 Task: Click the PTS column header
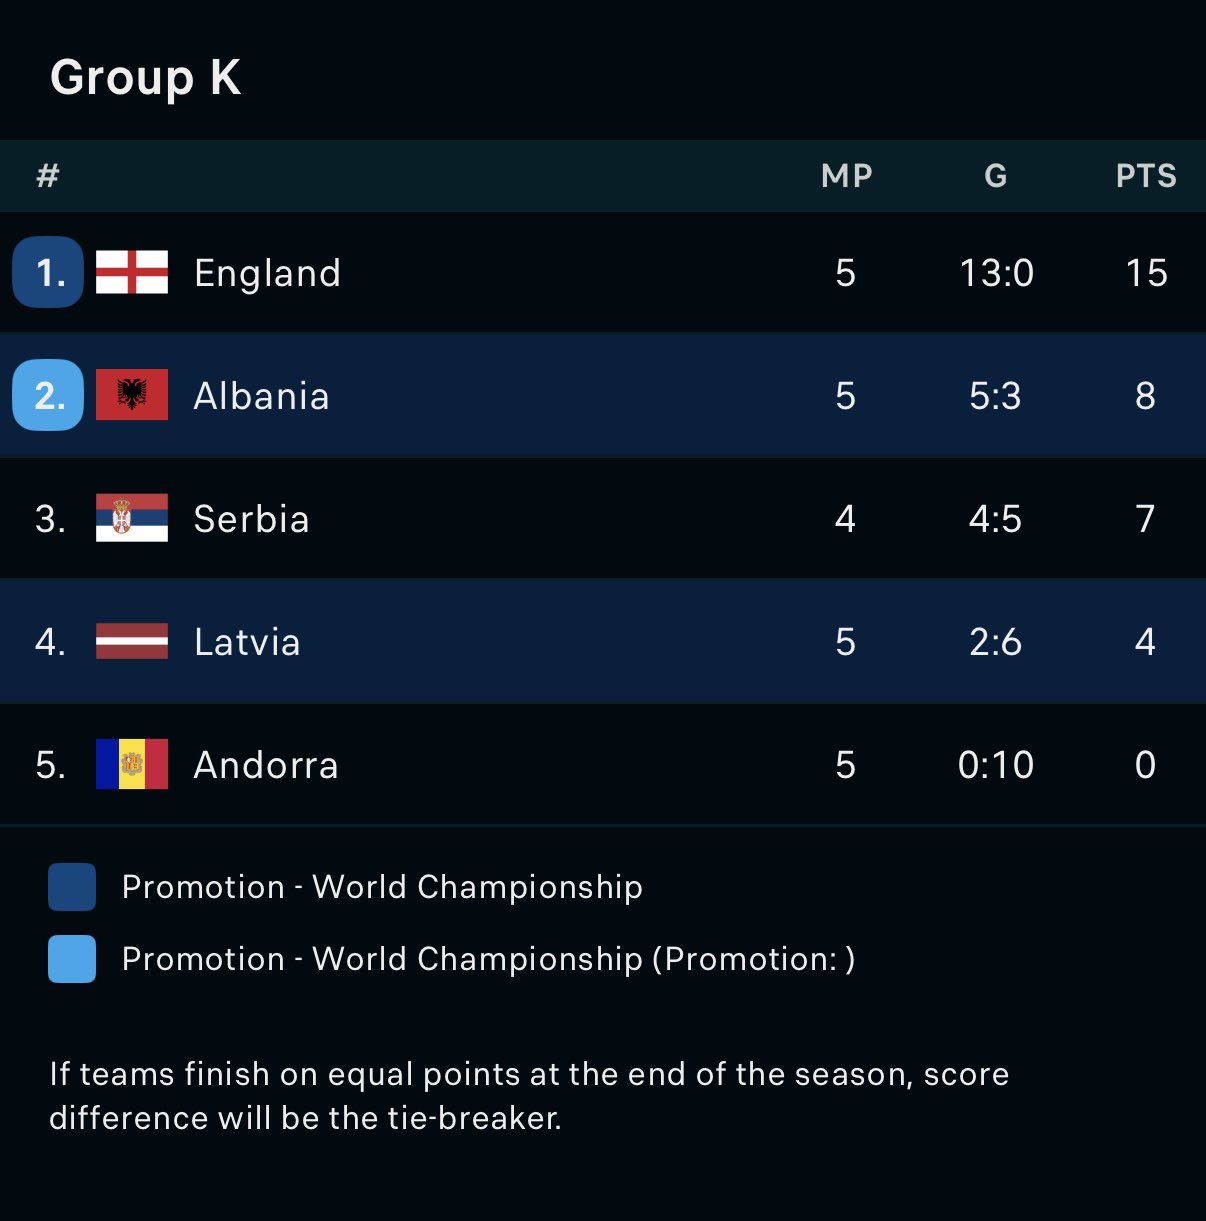tap(1146, 176)
